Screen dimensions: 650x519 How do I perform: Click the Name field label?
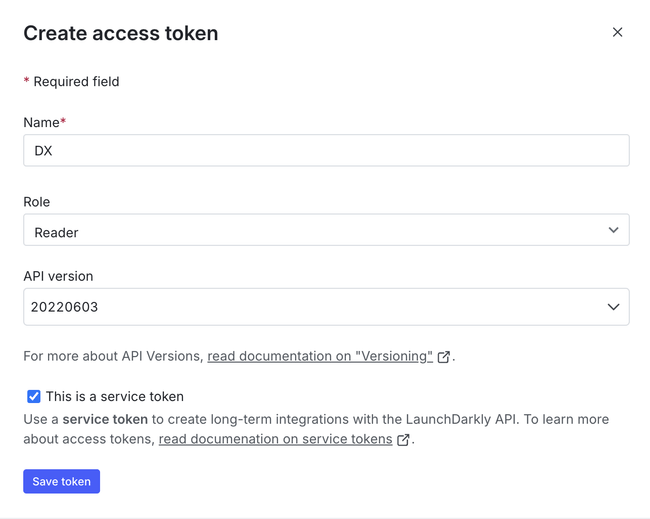pyautogui.click(x=42, y=122)
